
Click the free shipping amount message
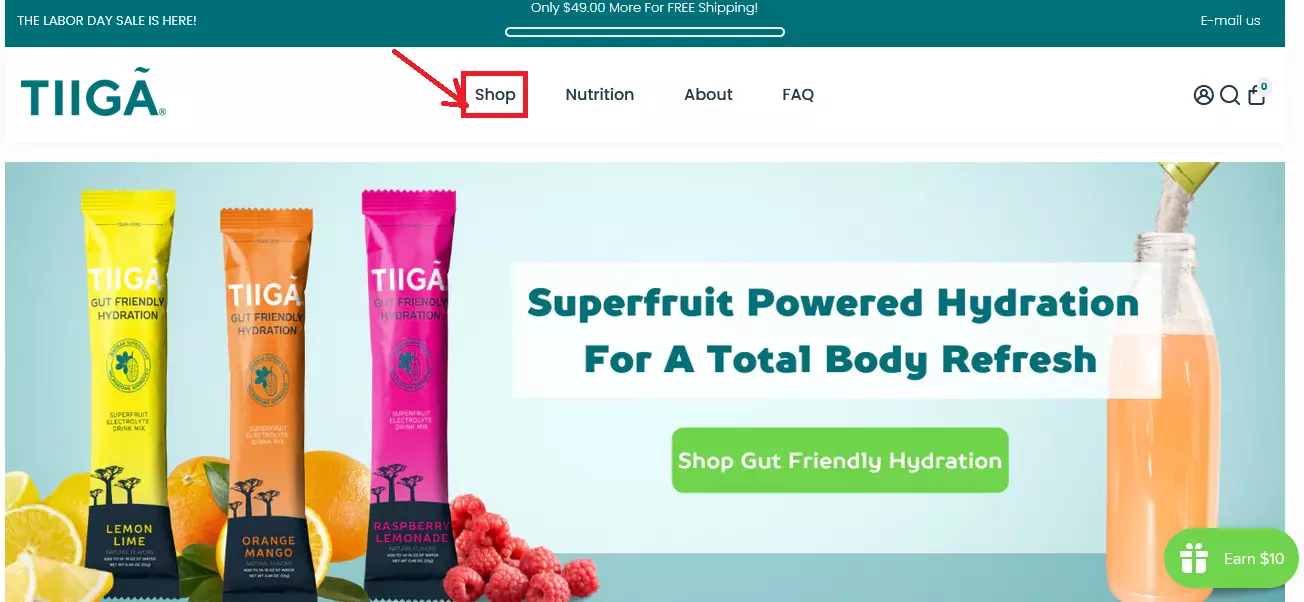(x=644, y=8)
